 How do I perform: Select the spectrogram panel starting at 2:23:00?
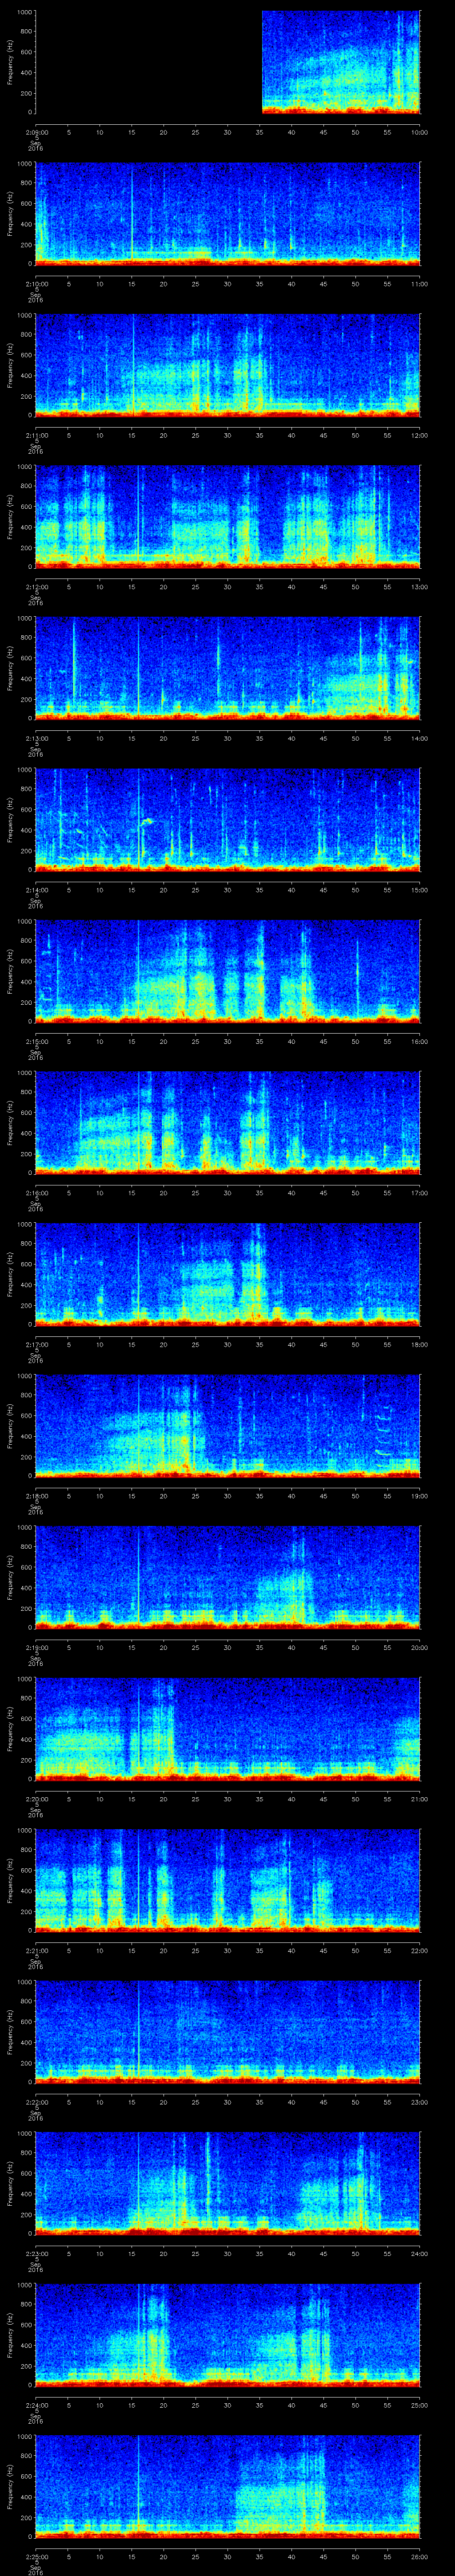click(227, 2183)
